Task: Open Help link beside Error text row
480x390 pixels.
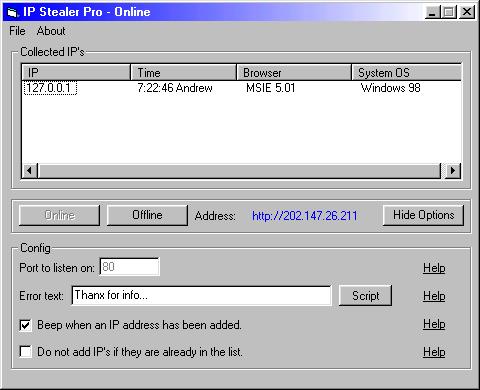Action: [x=434, y=296]
